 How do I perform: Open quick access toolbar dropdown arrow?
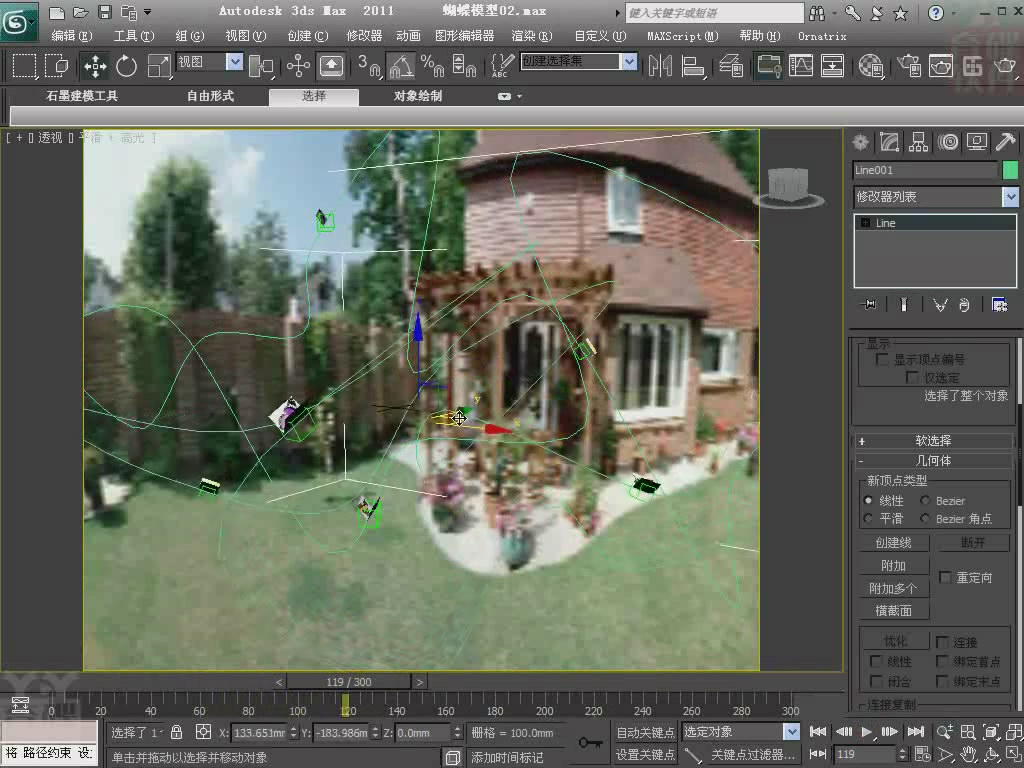(x=148, y=12)
